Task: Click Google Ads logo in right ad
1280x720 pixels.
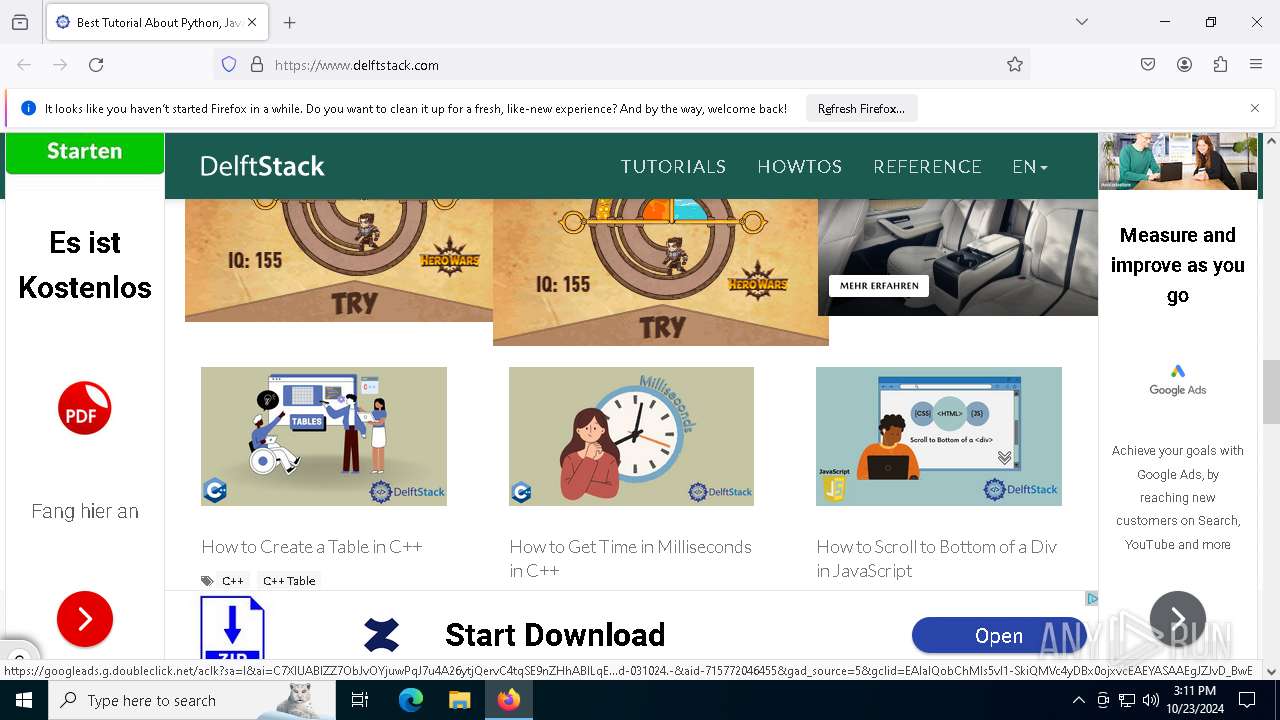Action: (x=1178, y=381)
